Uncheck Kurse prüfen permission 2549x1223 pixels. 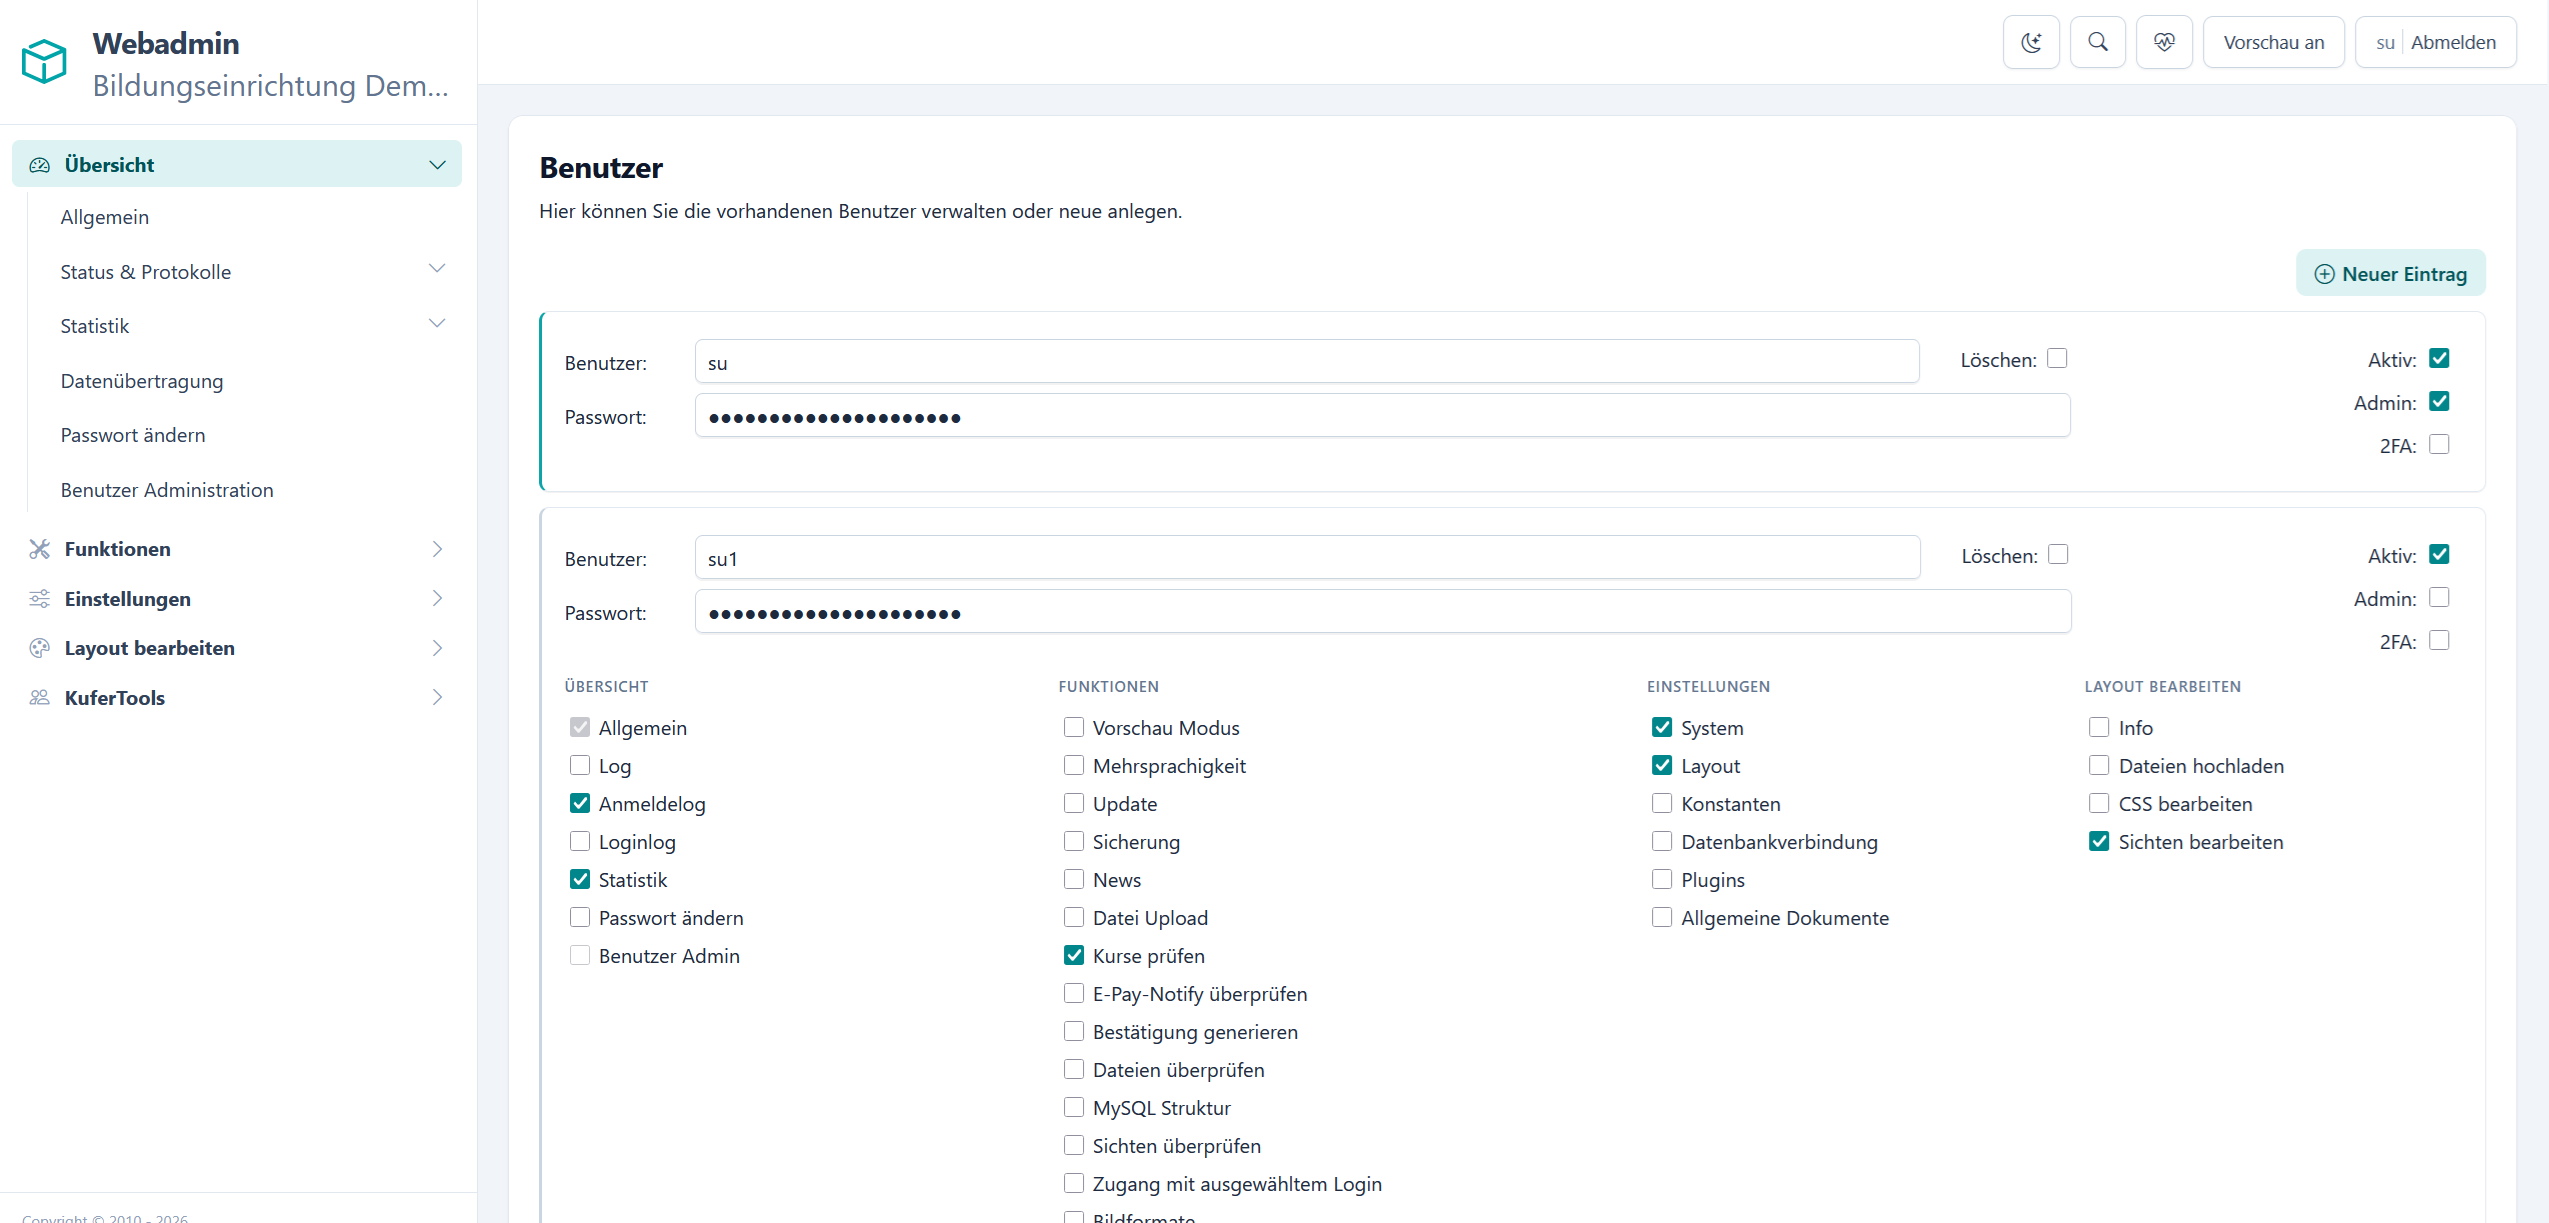click(x=1074, y=955)
